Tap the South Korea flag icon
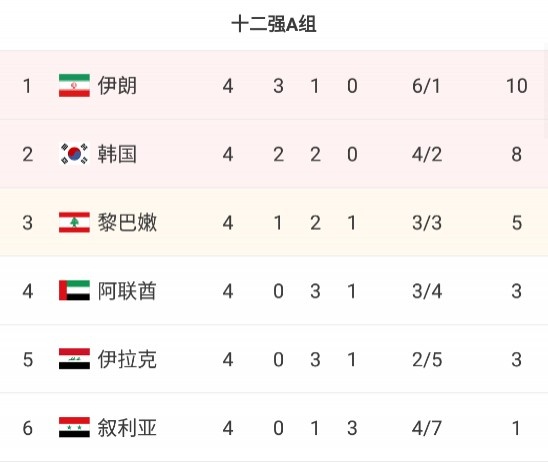The height and width of the screenshot is (462, 548). pyautogui.click(x=74, y=154)
